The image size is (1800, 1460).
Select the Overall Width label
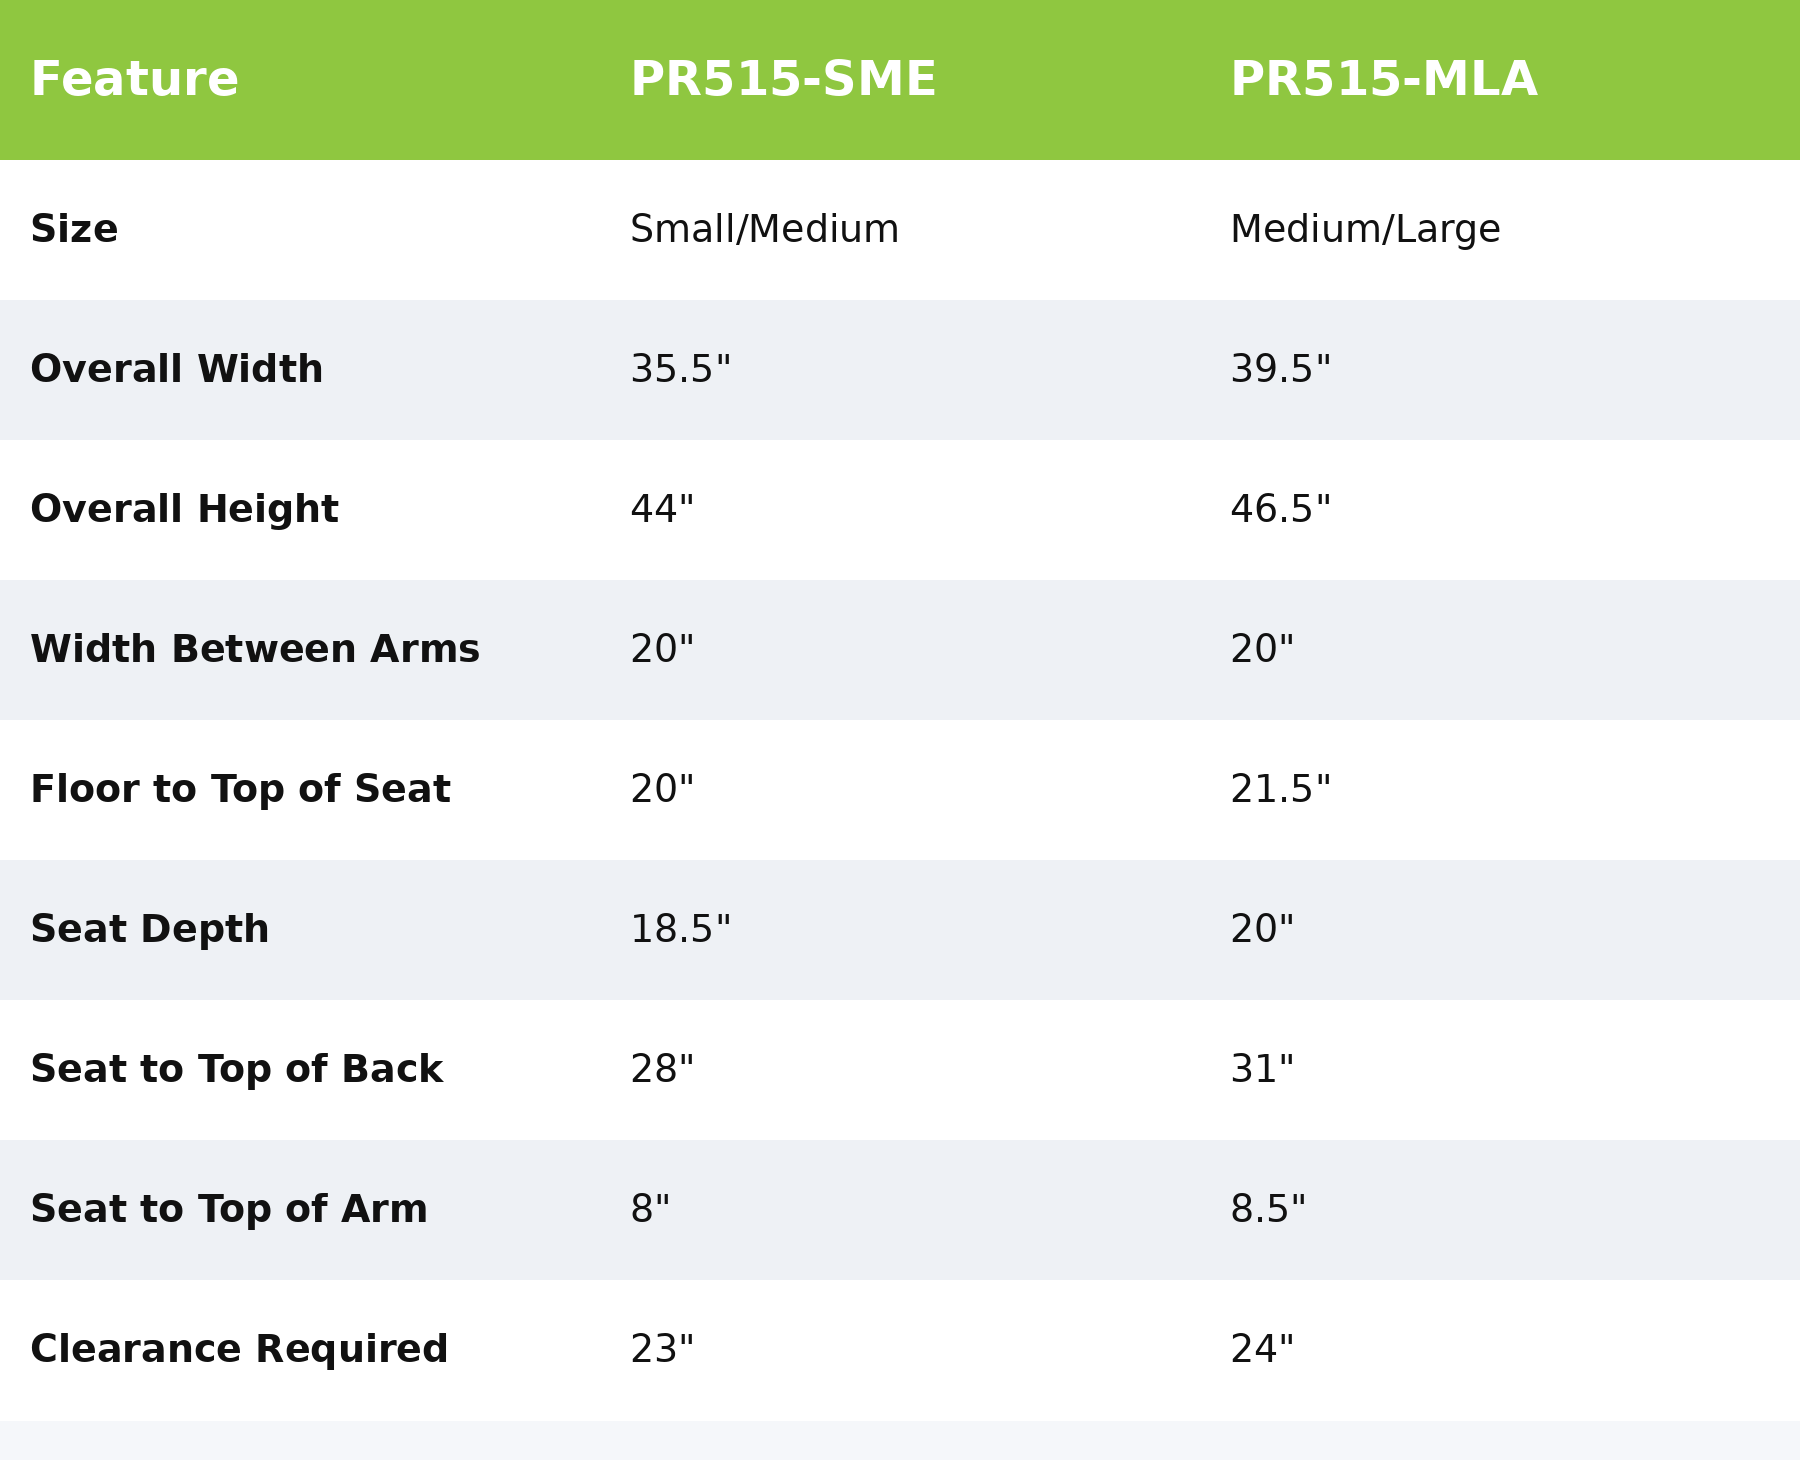click(x=176, y=370)
